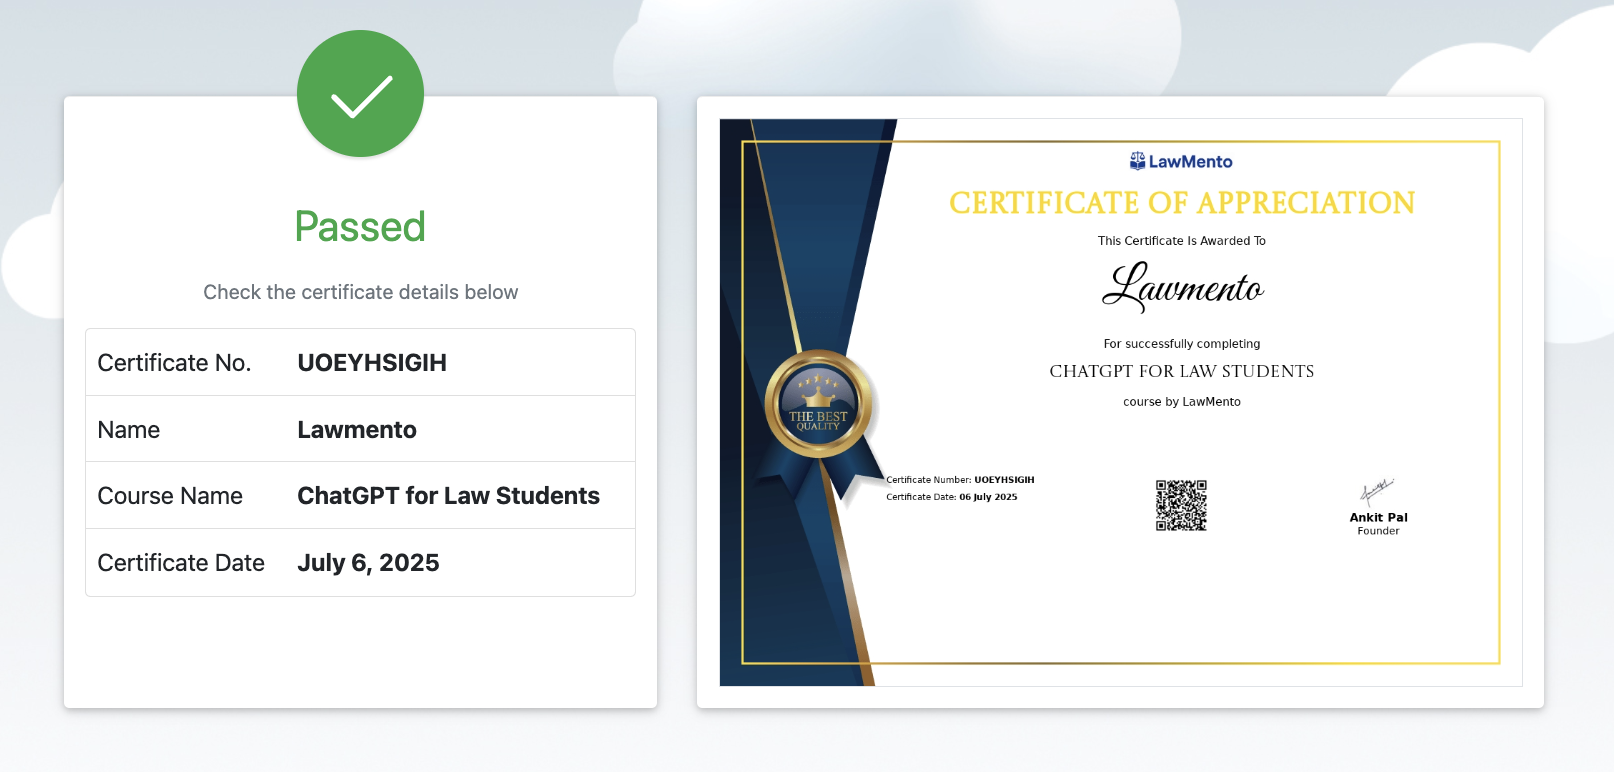Image resolution: width=1614 pixels, height=772 pixels.
Task: Click the small "Certificate Number: UOEYHSIGIH" line
Action: (960, 480)
